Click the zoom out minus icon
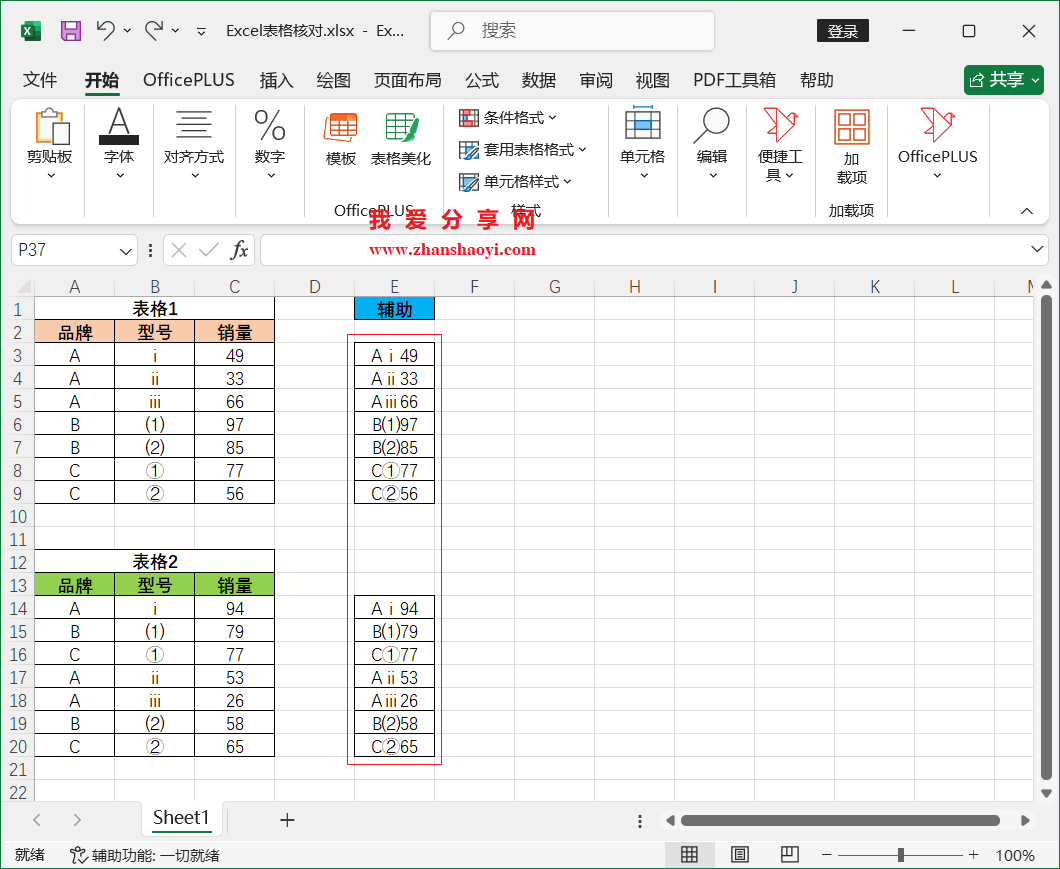 [826, 855]
